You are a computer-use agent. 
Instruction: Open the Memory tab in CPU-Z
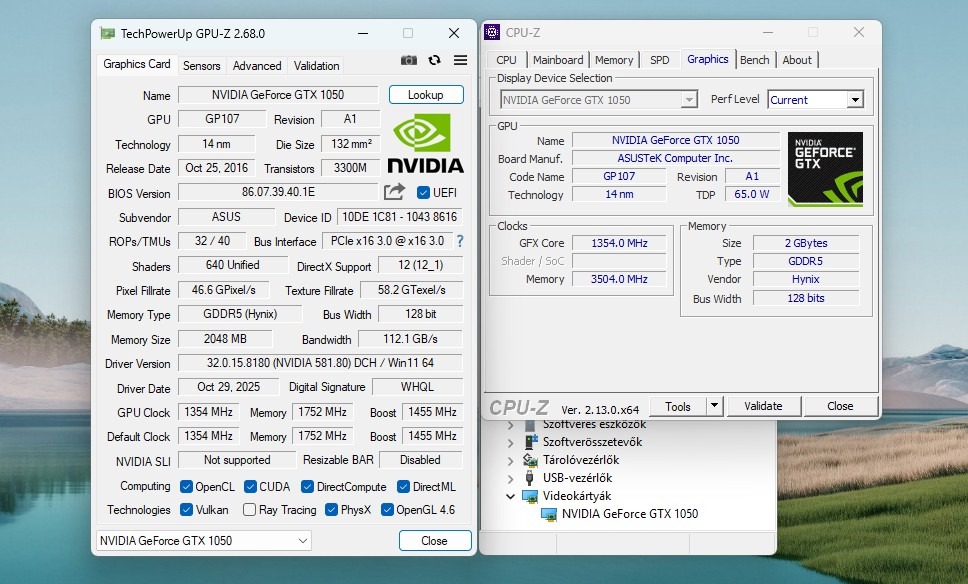click(x=614, y=60)
